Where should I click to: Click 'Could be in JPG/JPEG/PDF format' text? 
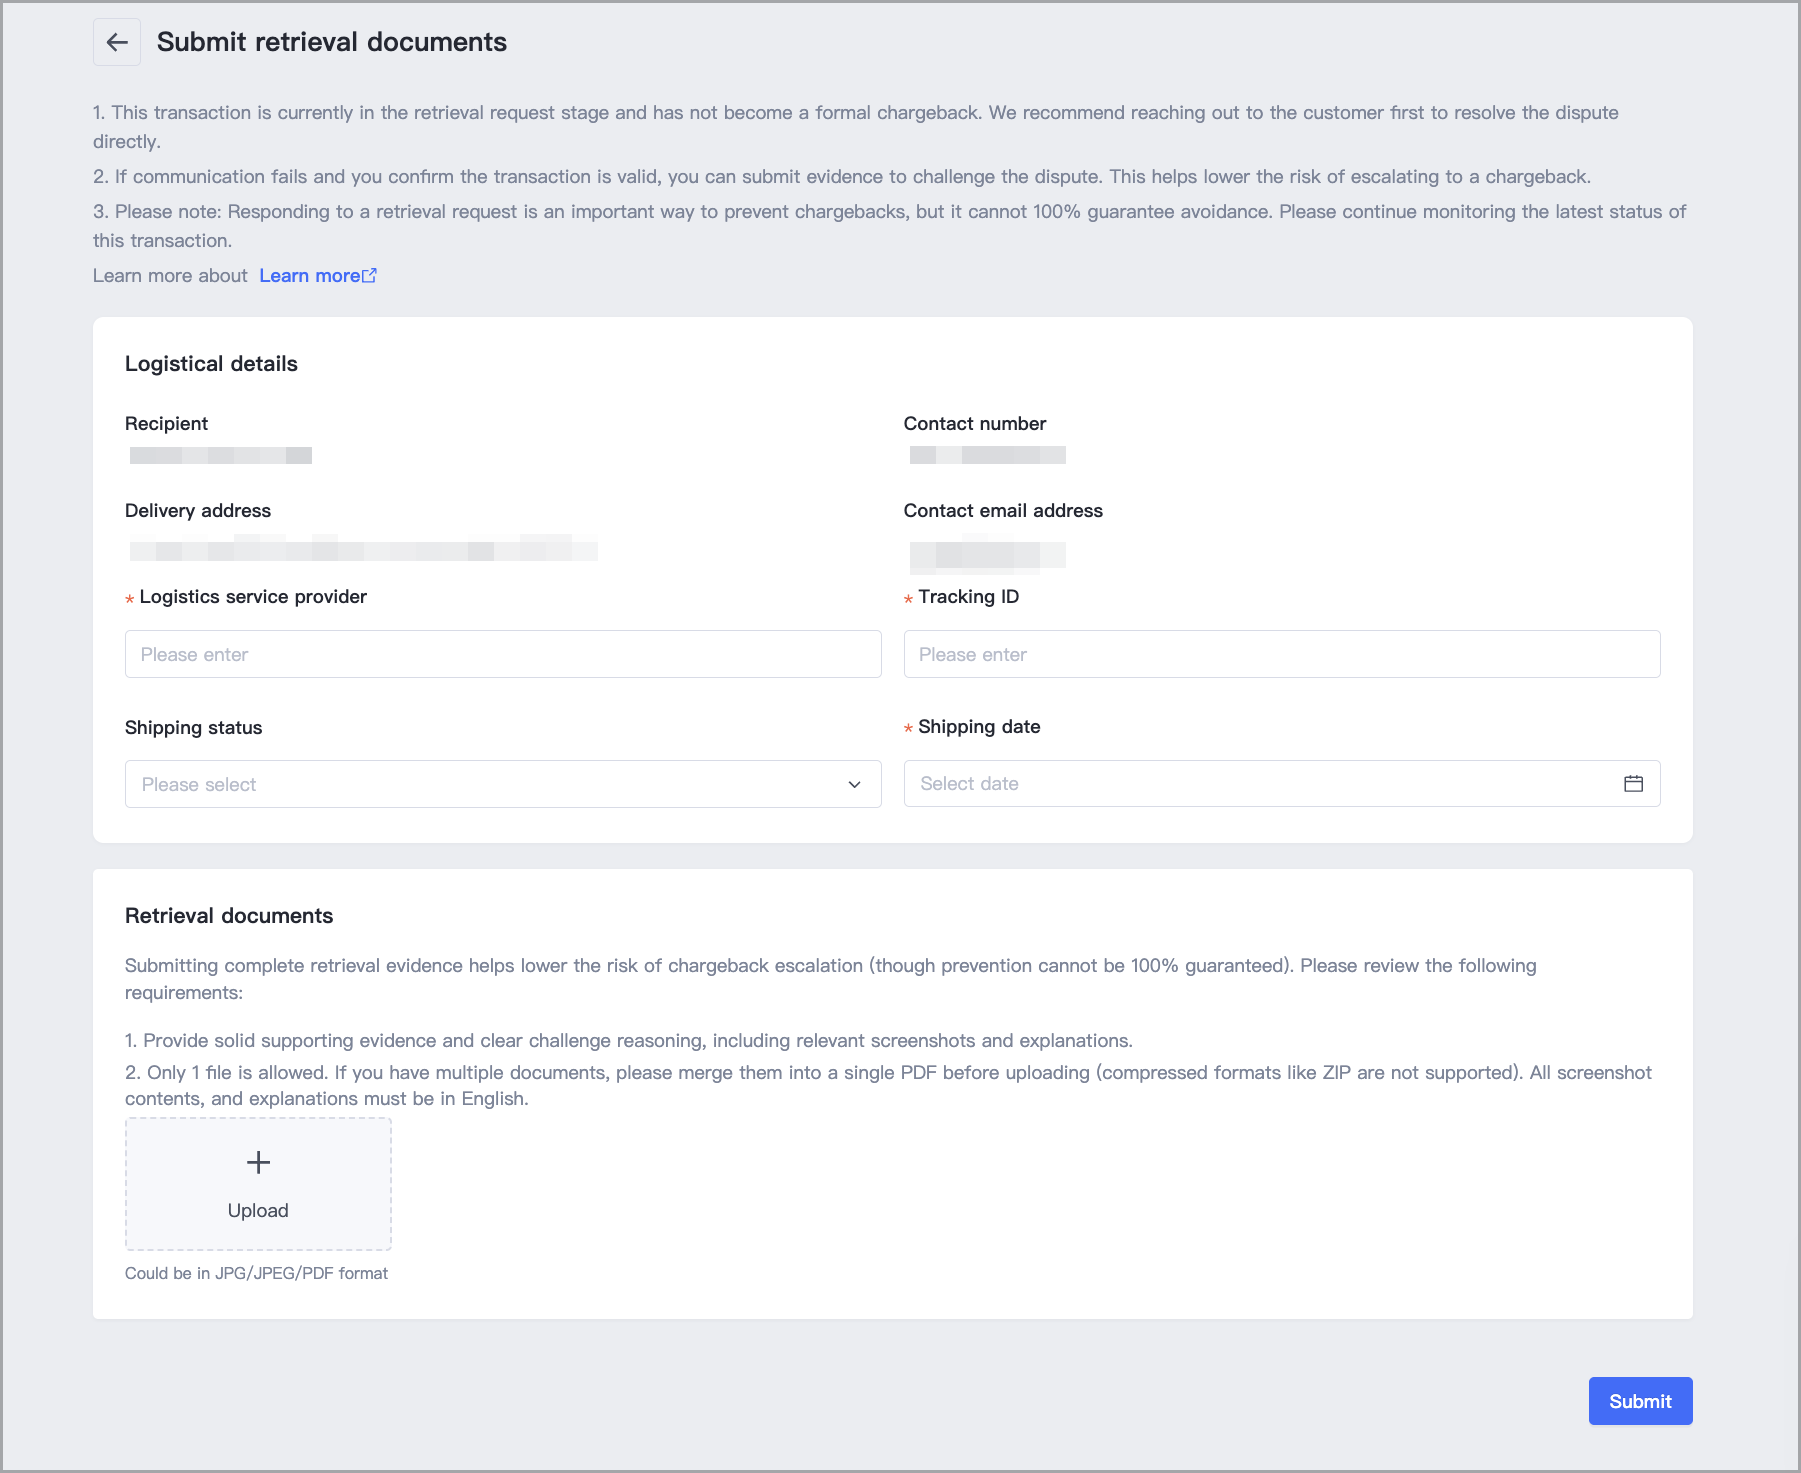pyautogui.click(x=256, y=1273)
